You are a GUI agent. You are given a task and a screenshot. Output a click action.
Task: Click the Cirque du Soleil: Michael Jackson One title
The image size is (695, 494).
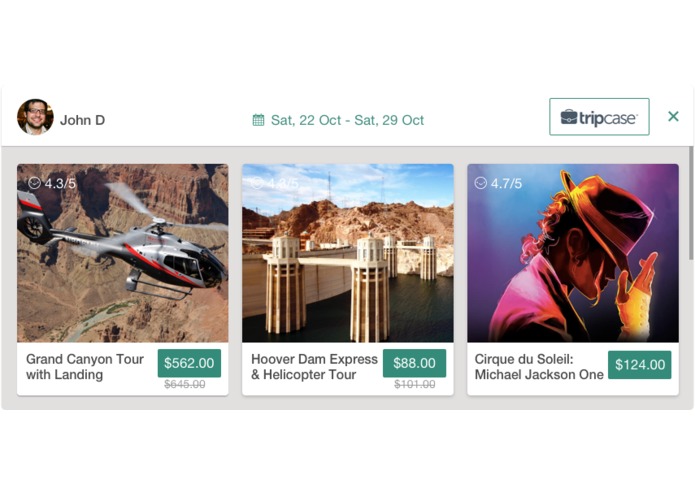[539, 367]
